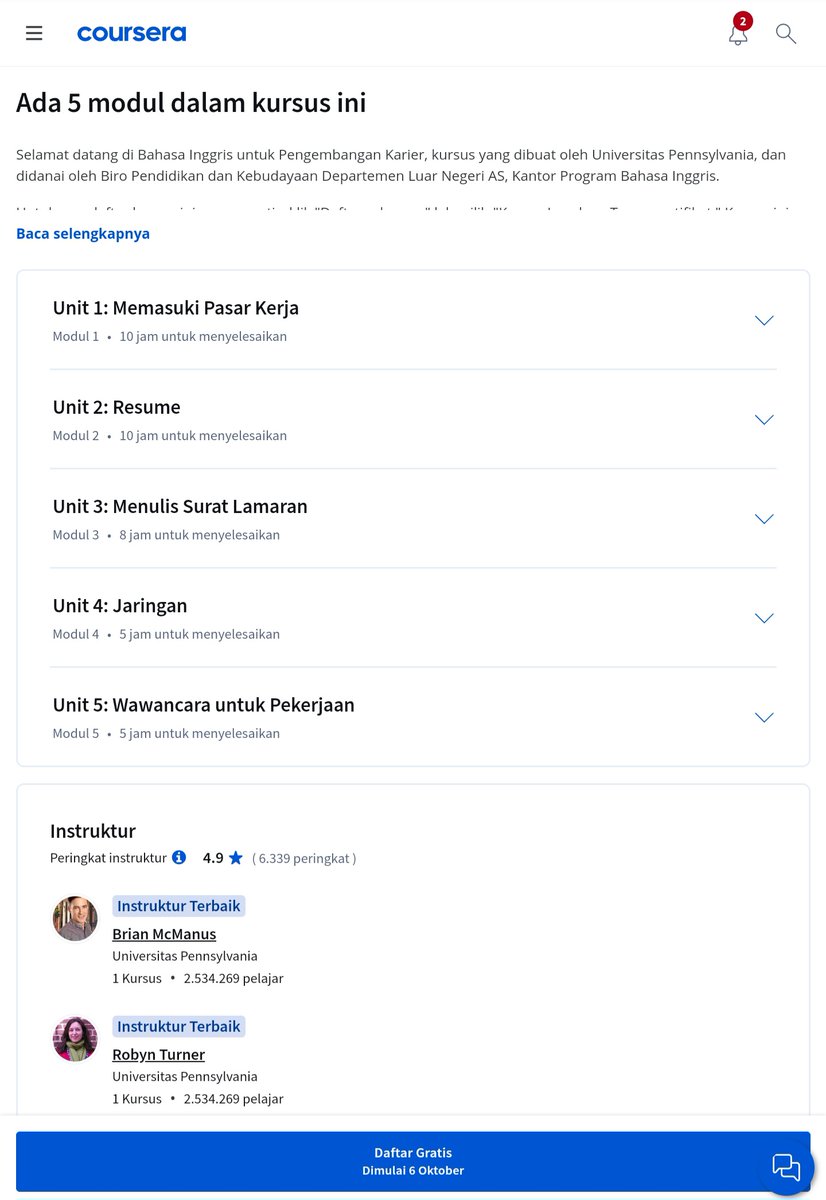
Task: Open the search magnifier icon
Action: point(786,33)
